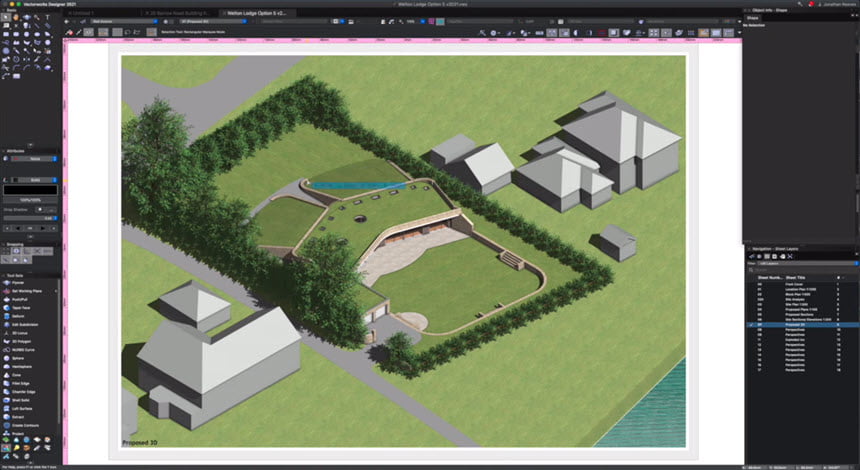Click the Proposed 3D sheet title label
This screenshot has width=860, height=470.
(140, 443)
